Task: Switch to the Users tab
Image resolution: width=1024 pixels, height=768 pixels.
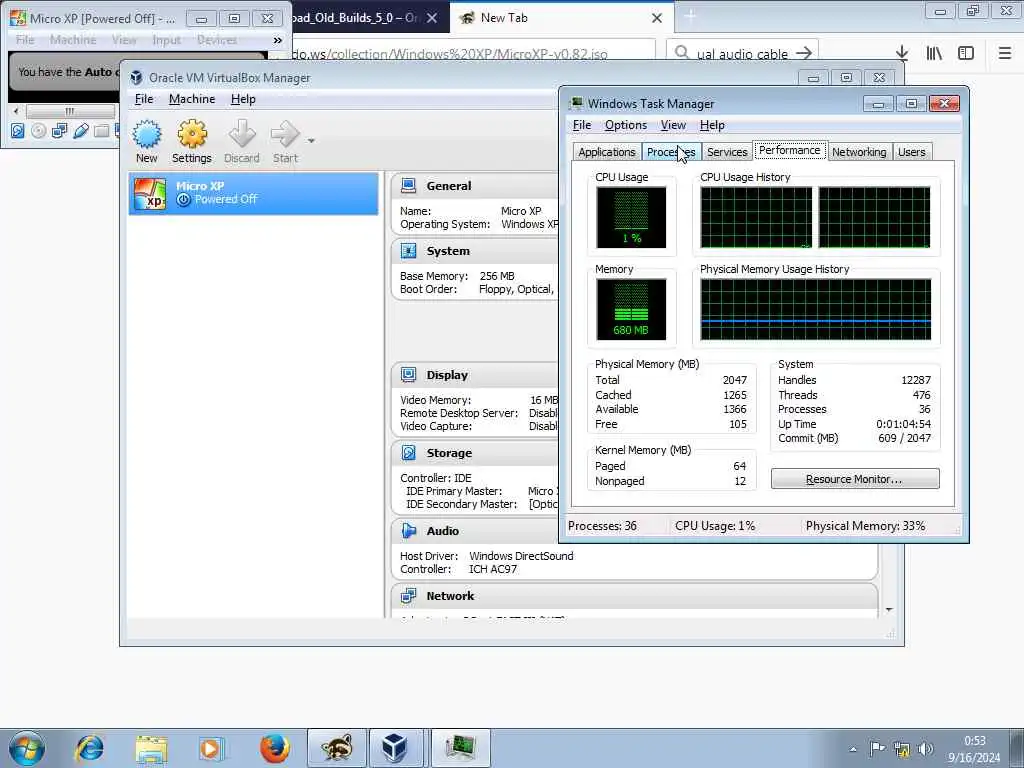Action: 912,152
